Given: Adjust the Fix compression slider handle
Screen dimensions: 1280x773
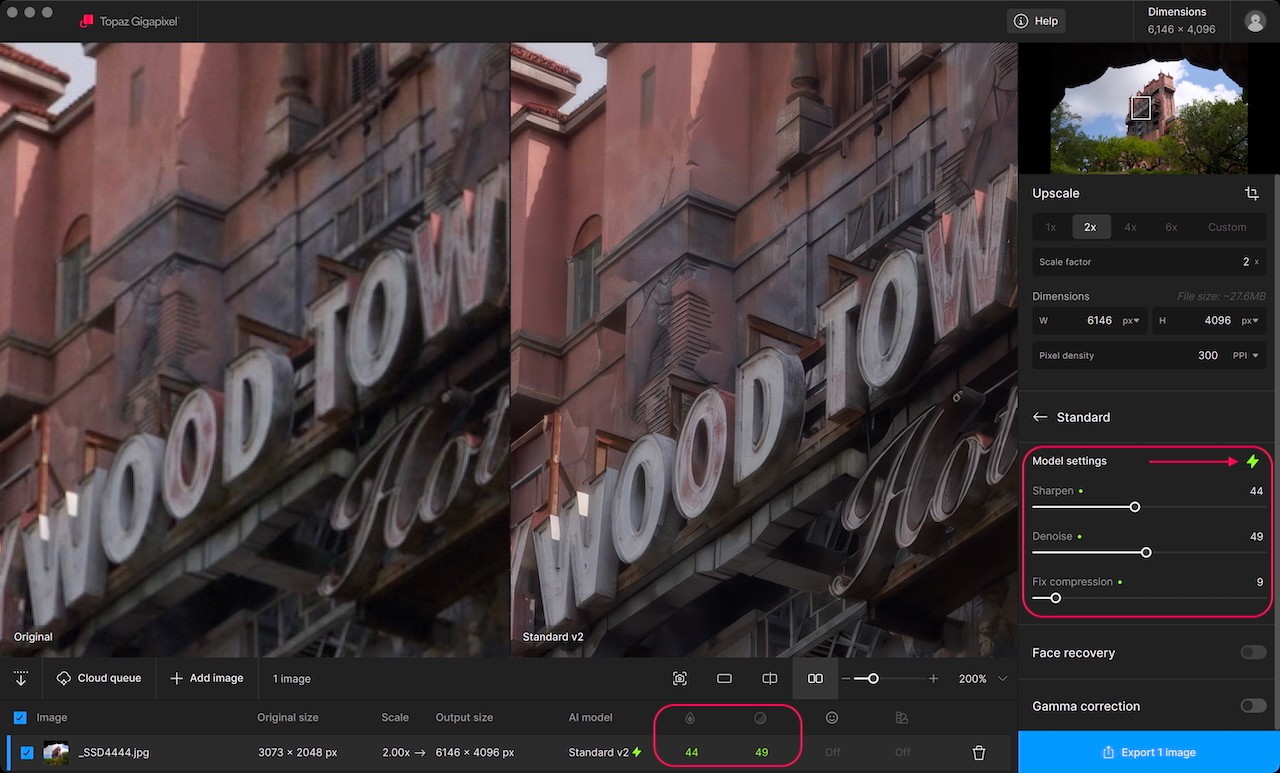Looking at the screenshot, I should click(1055, 598).
